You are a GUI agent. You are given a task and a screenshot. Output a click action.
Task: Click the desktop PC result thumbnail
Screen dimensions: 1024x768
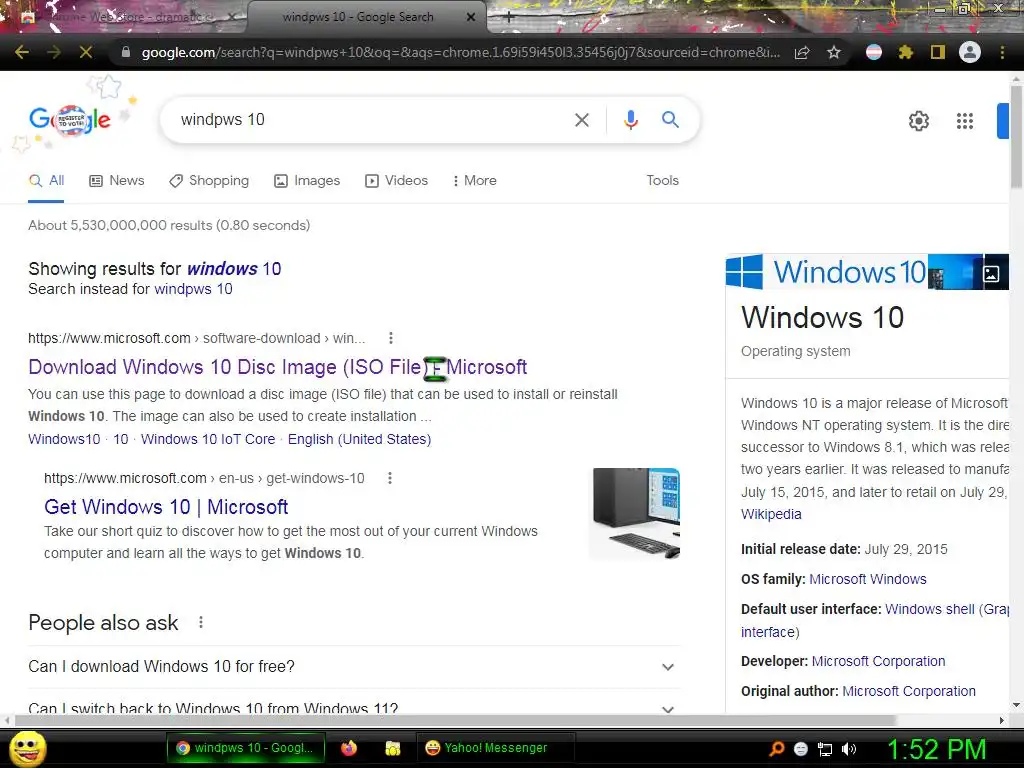(635, 514)
